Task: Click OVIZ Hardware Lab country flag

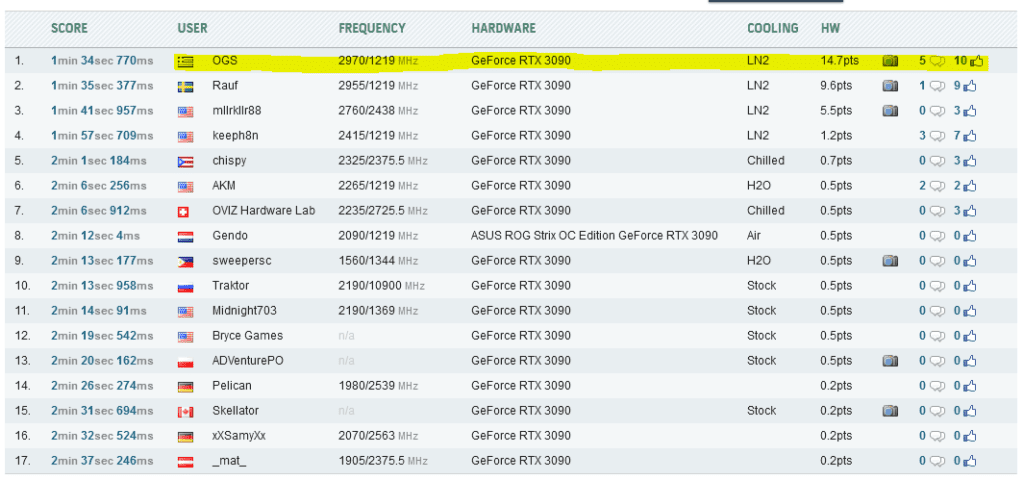Action: pyautogui.click(x=184, y=212)
